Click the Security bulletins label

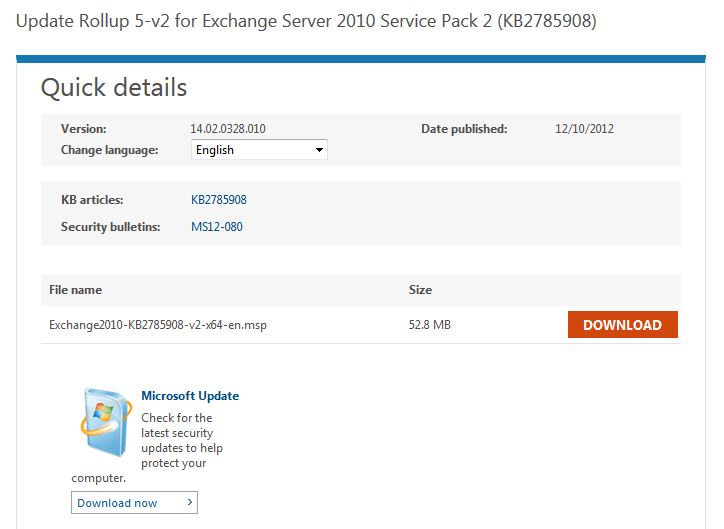(x=110, y=227)
